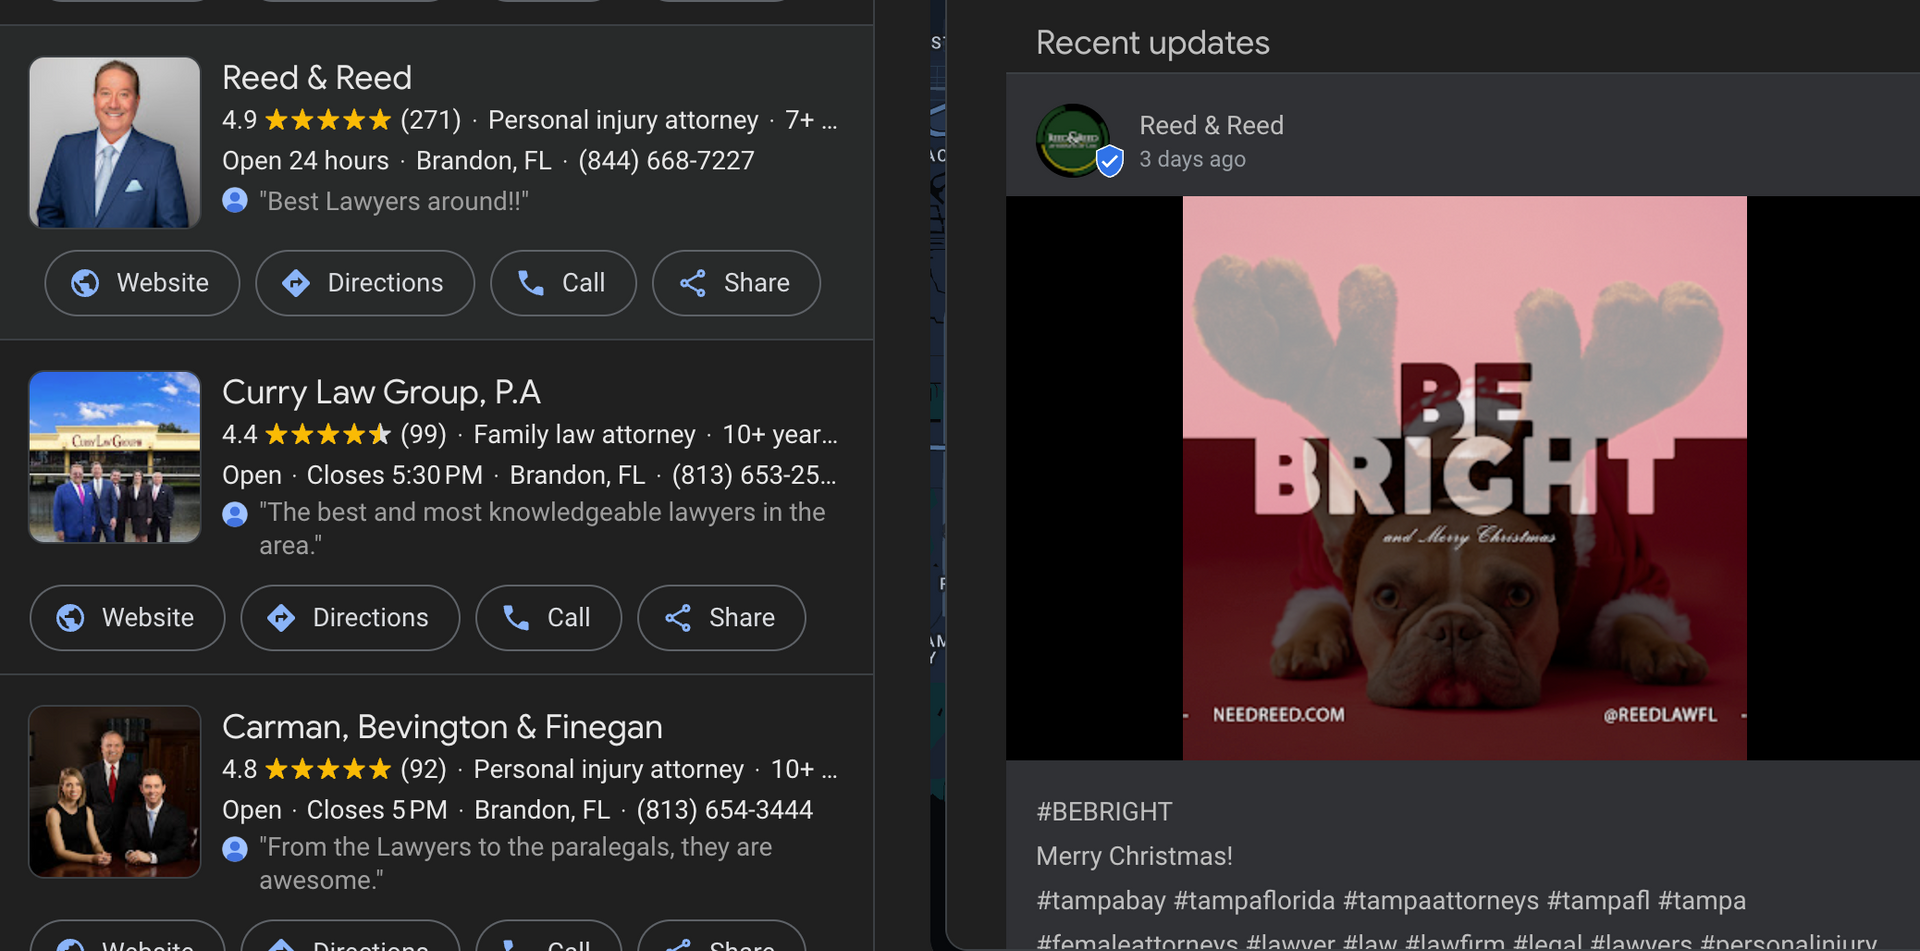
Task: Click "The best and most knowledgeable lawyers" review
Action: point(542,529)
